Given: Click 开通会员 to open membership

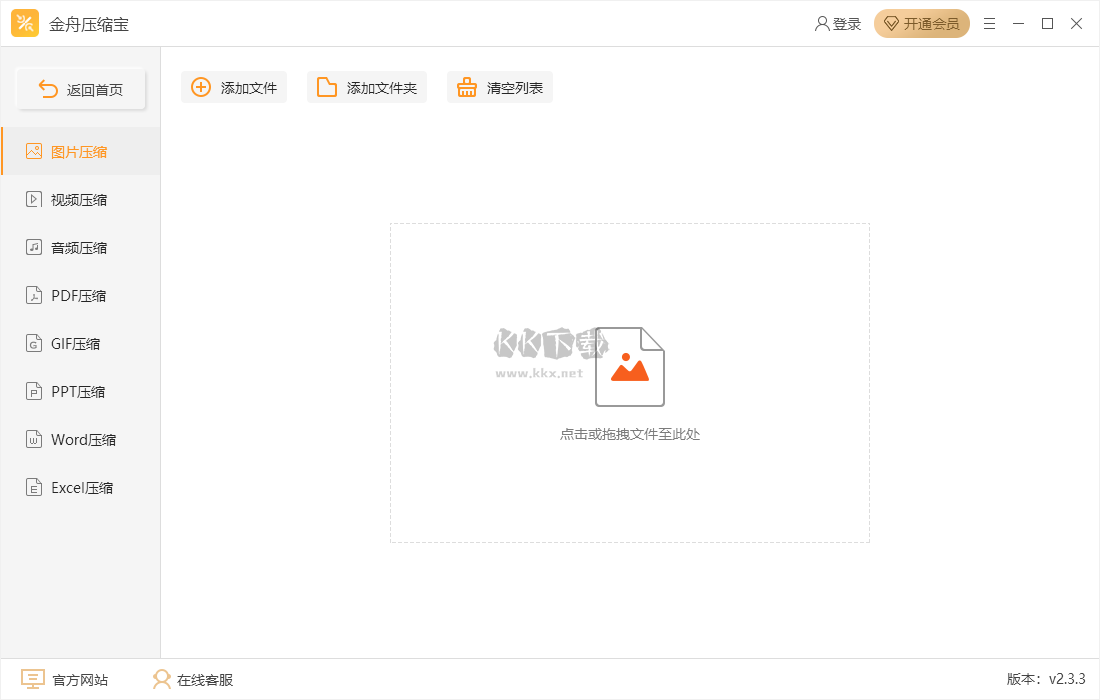Looking at the screenshot, I should click(921, 23).
